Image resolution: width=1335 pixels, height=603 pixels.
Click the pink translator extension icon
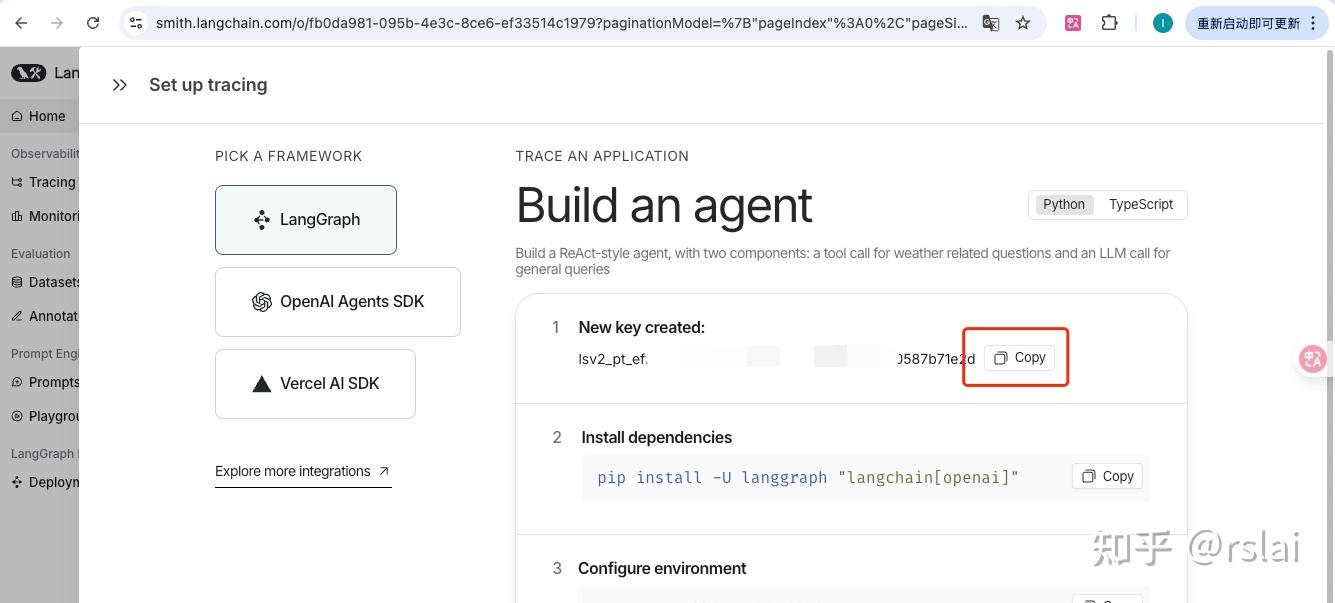[x=1073, y=22]
